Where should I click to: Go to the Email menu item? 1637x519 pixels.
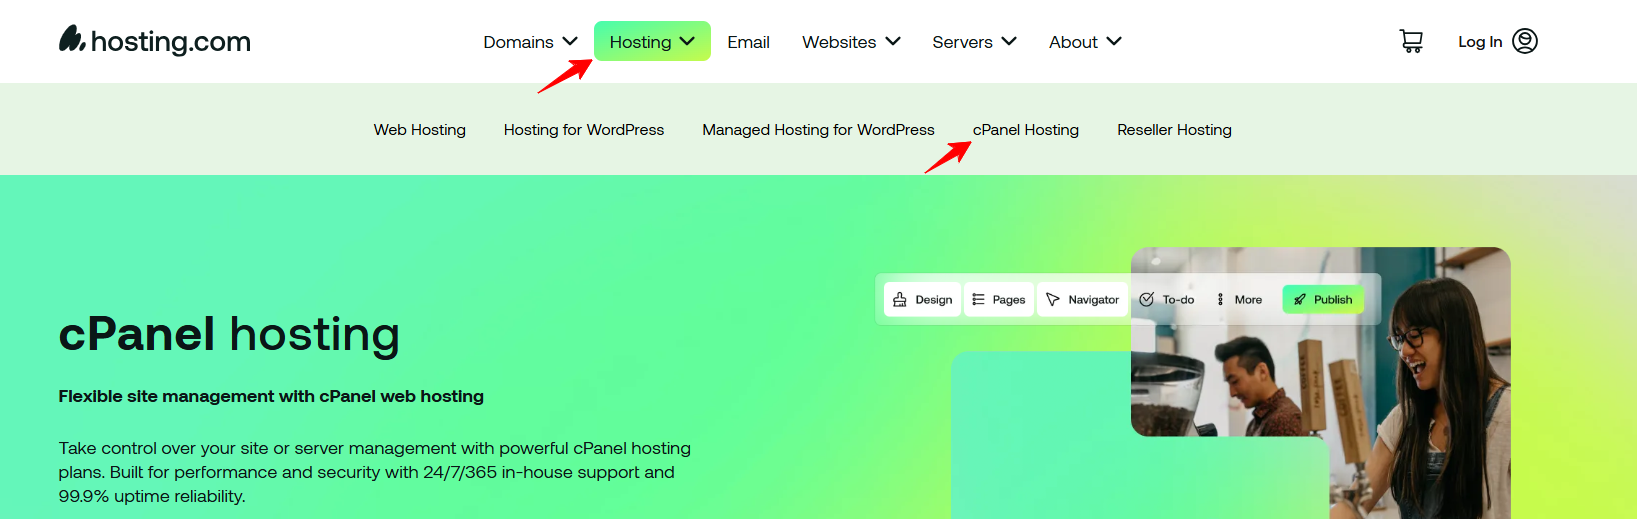tap(748, 42)
